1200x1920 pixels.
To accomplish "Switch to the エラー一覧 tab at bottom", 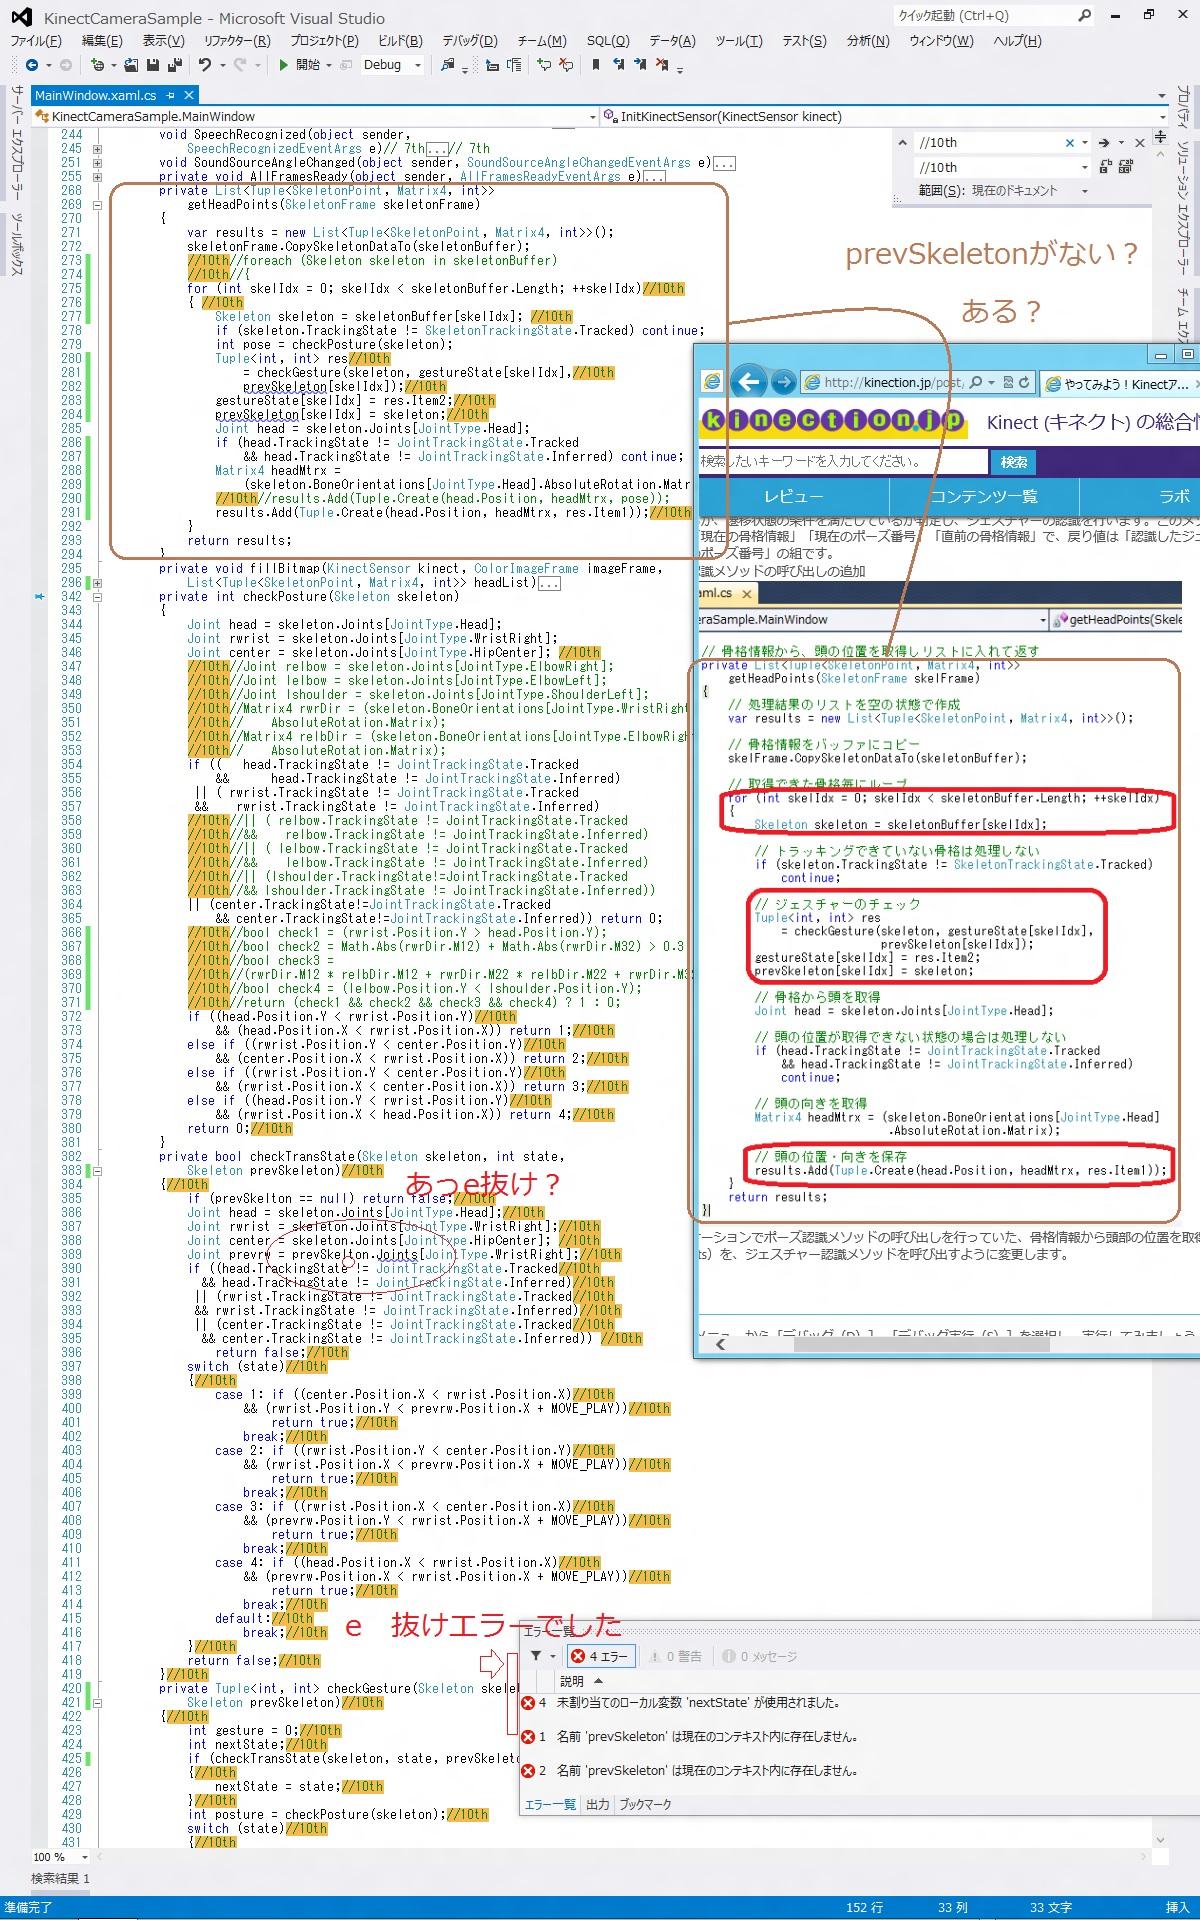I will (550, 1804).
